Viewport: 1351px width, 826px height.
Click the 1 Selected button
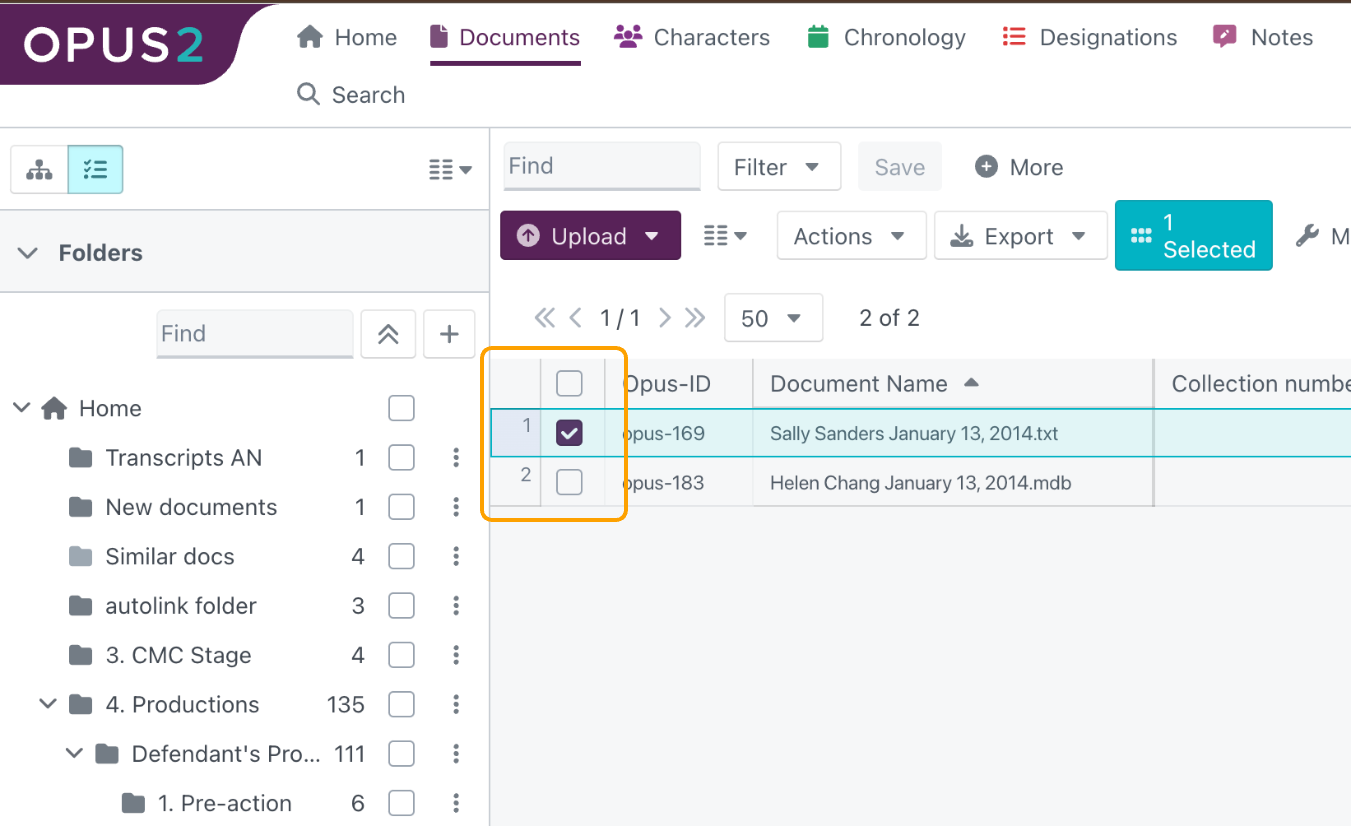pyautogui.click(x=1194, y=236)
